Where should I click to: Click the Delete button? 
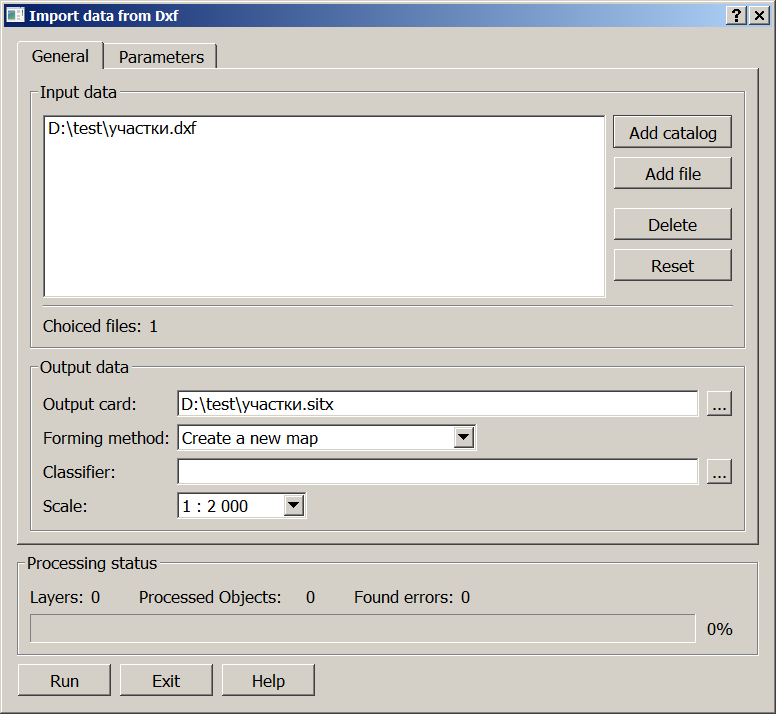coord(672,225)
